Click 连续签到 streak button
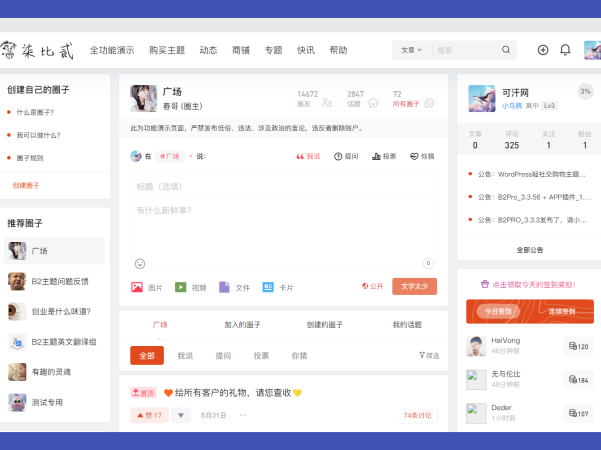Viewport: 601px width, 450px height. [562, 311]
